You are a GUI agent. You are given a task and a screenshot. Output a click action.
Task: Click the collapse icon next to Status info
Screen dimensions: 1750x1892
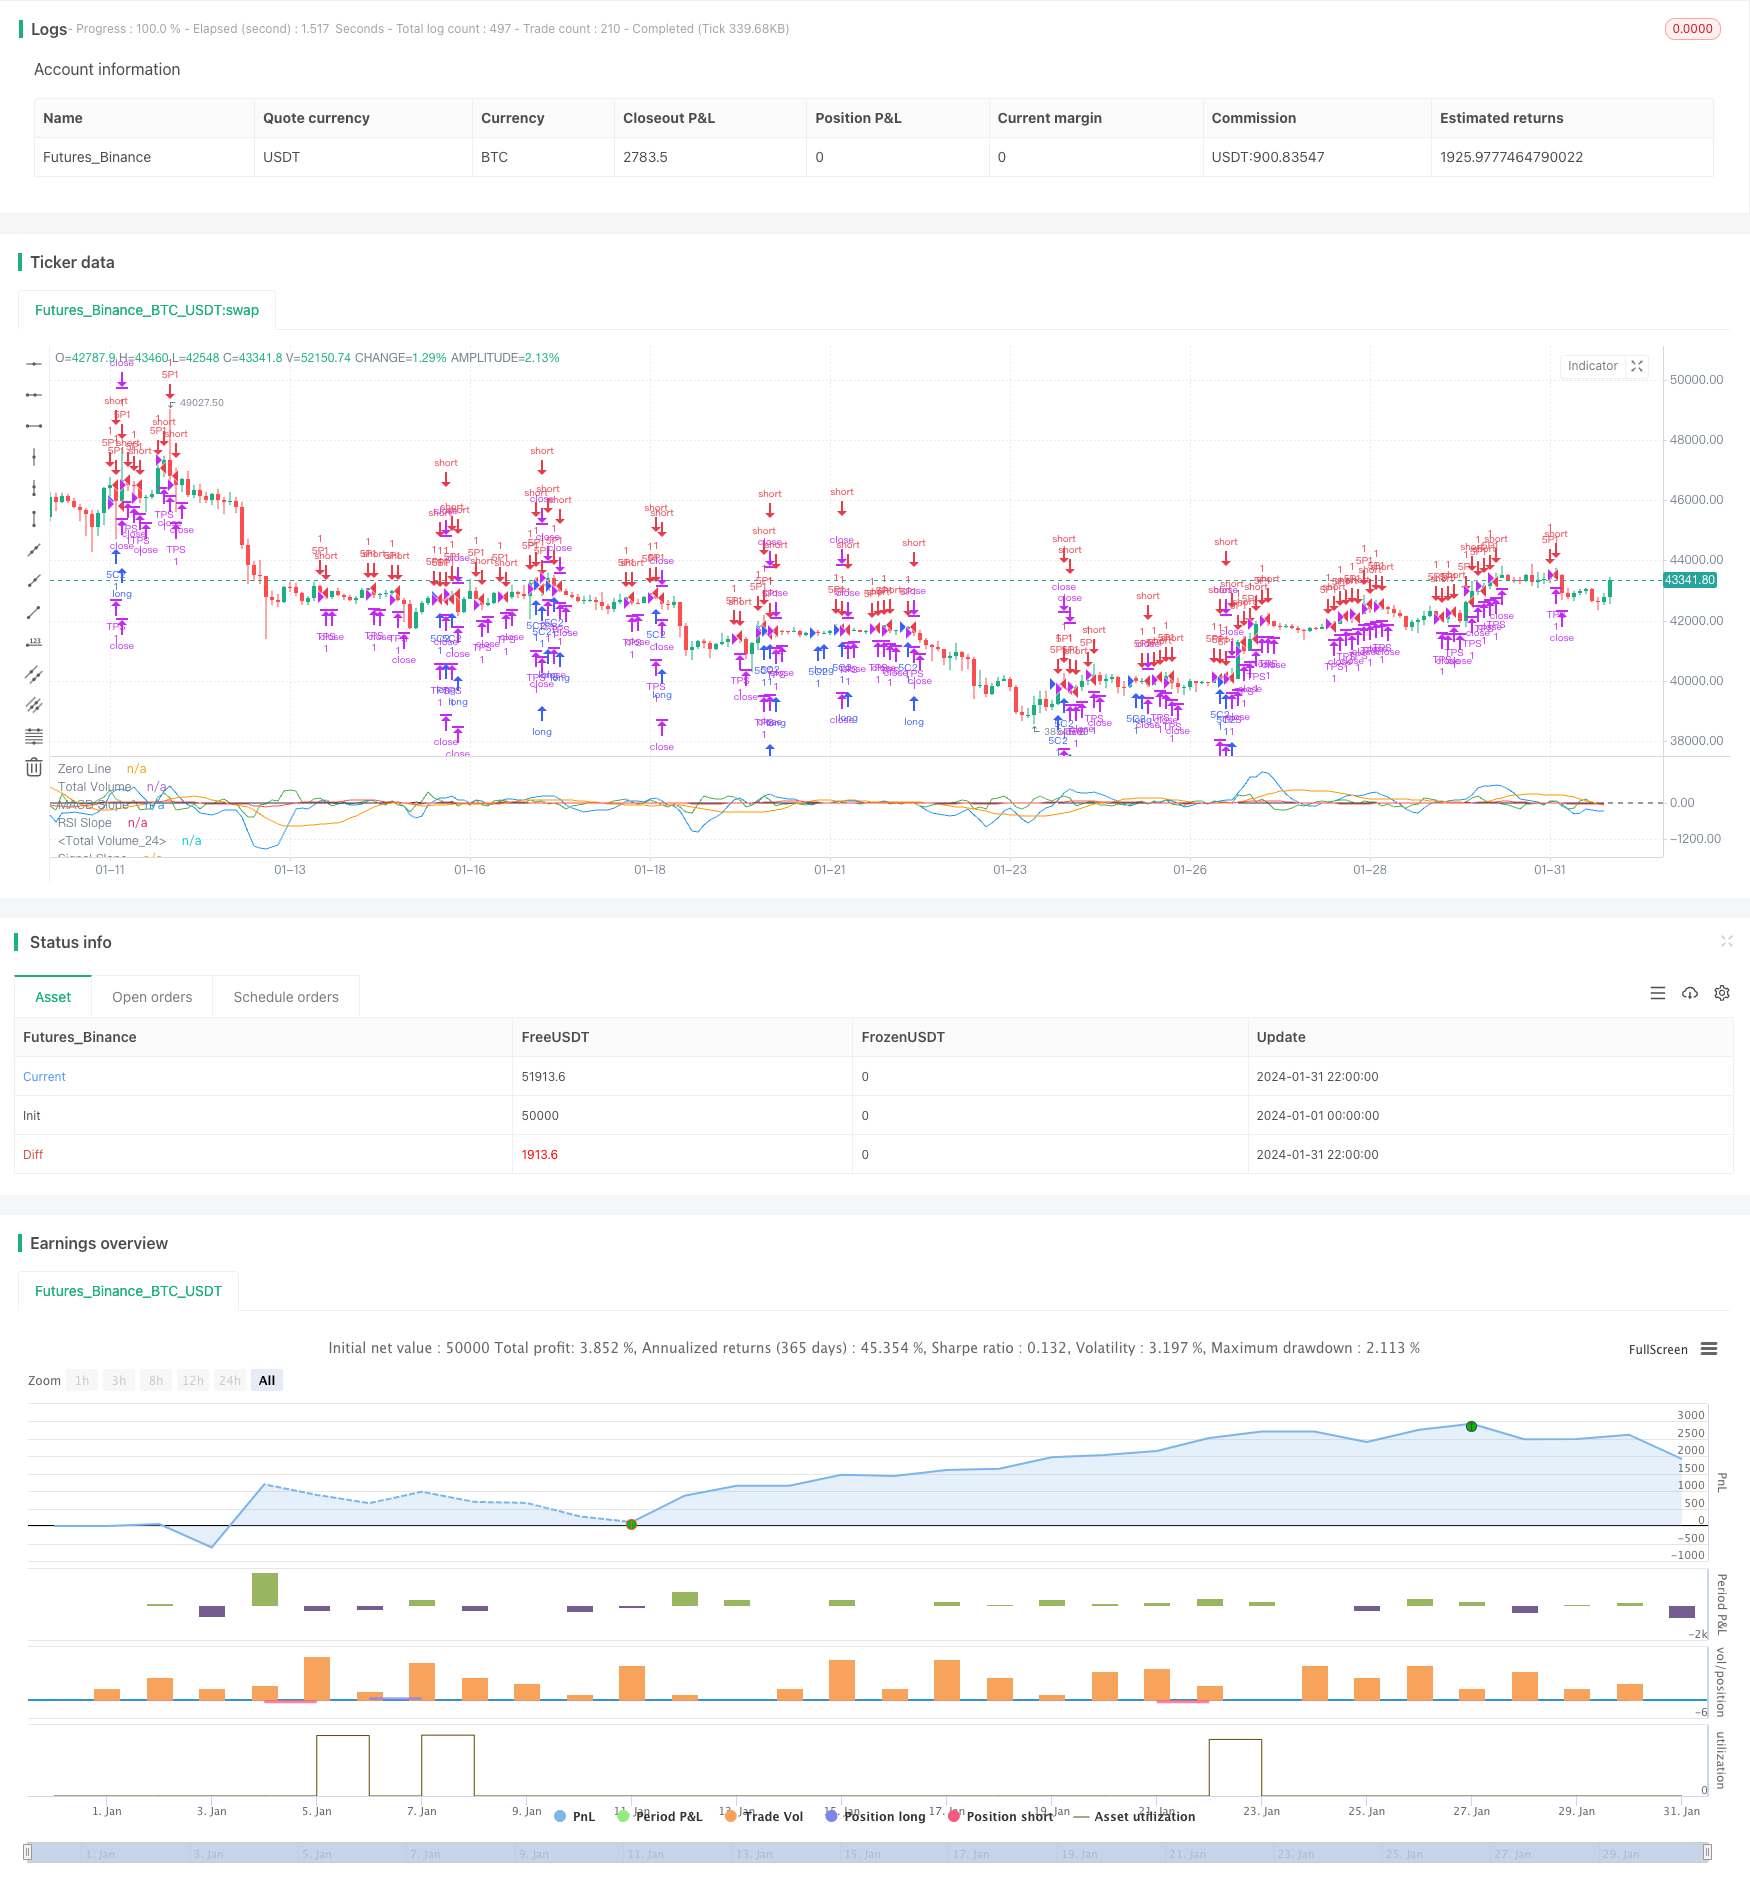(1726, 941)
